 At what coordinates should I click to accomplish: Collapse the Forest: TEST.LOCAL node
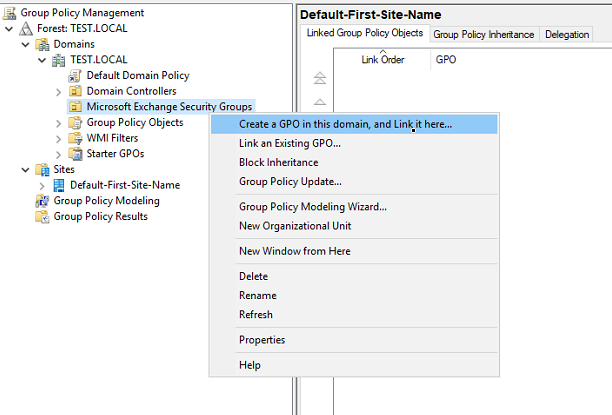9,29
